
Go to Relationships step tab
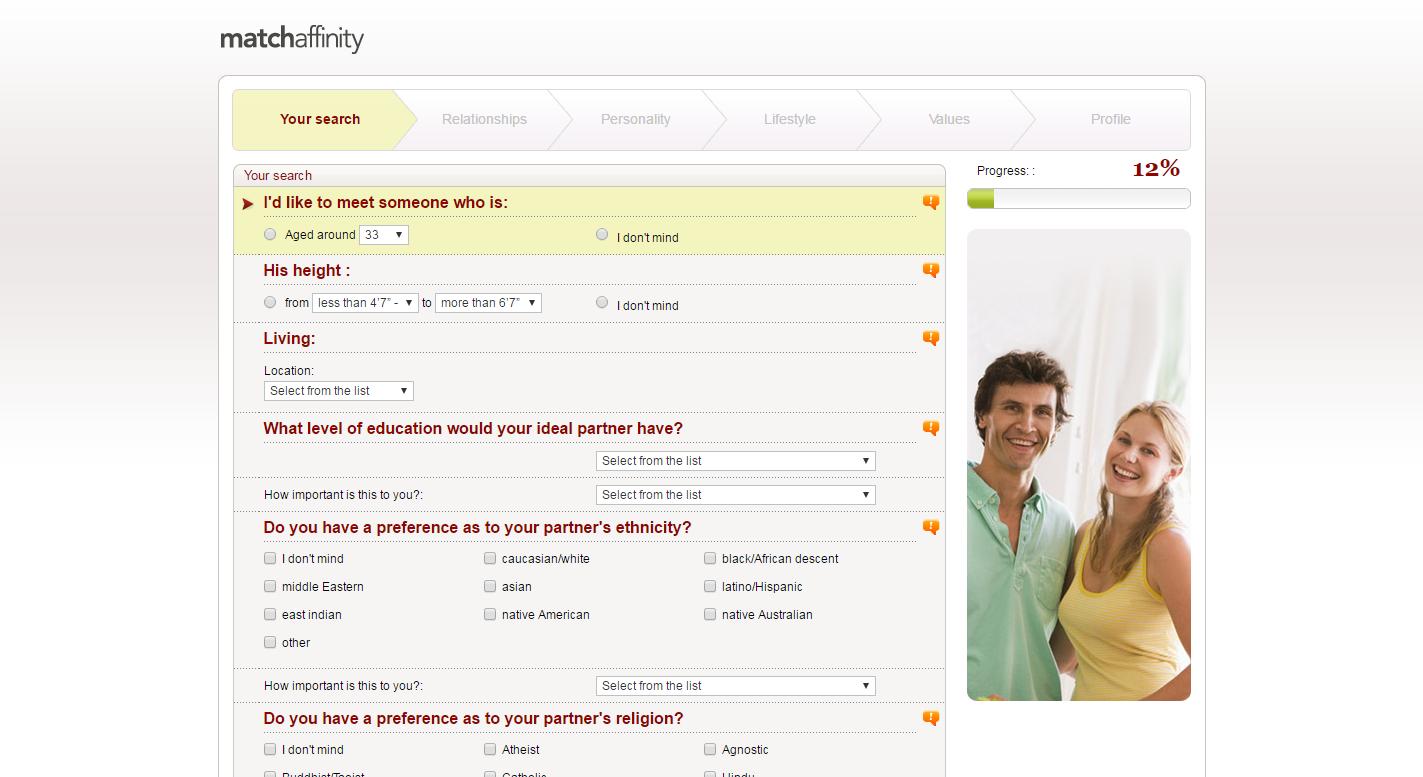pyautogui.click(x=484, y=119)
